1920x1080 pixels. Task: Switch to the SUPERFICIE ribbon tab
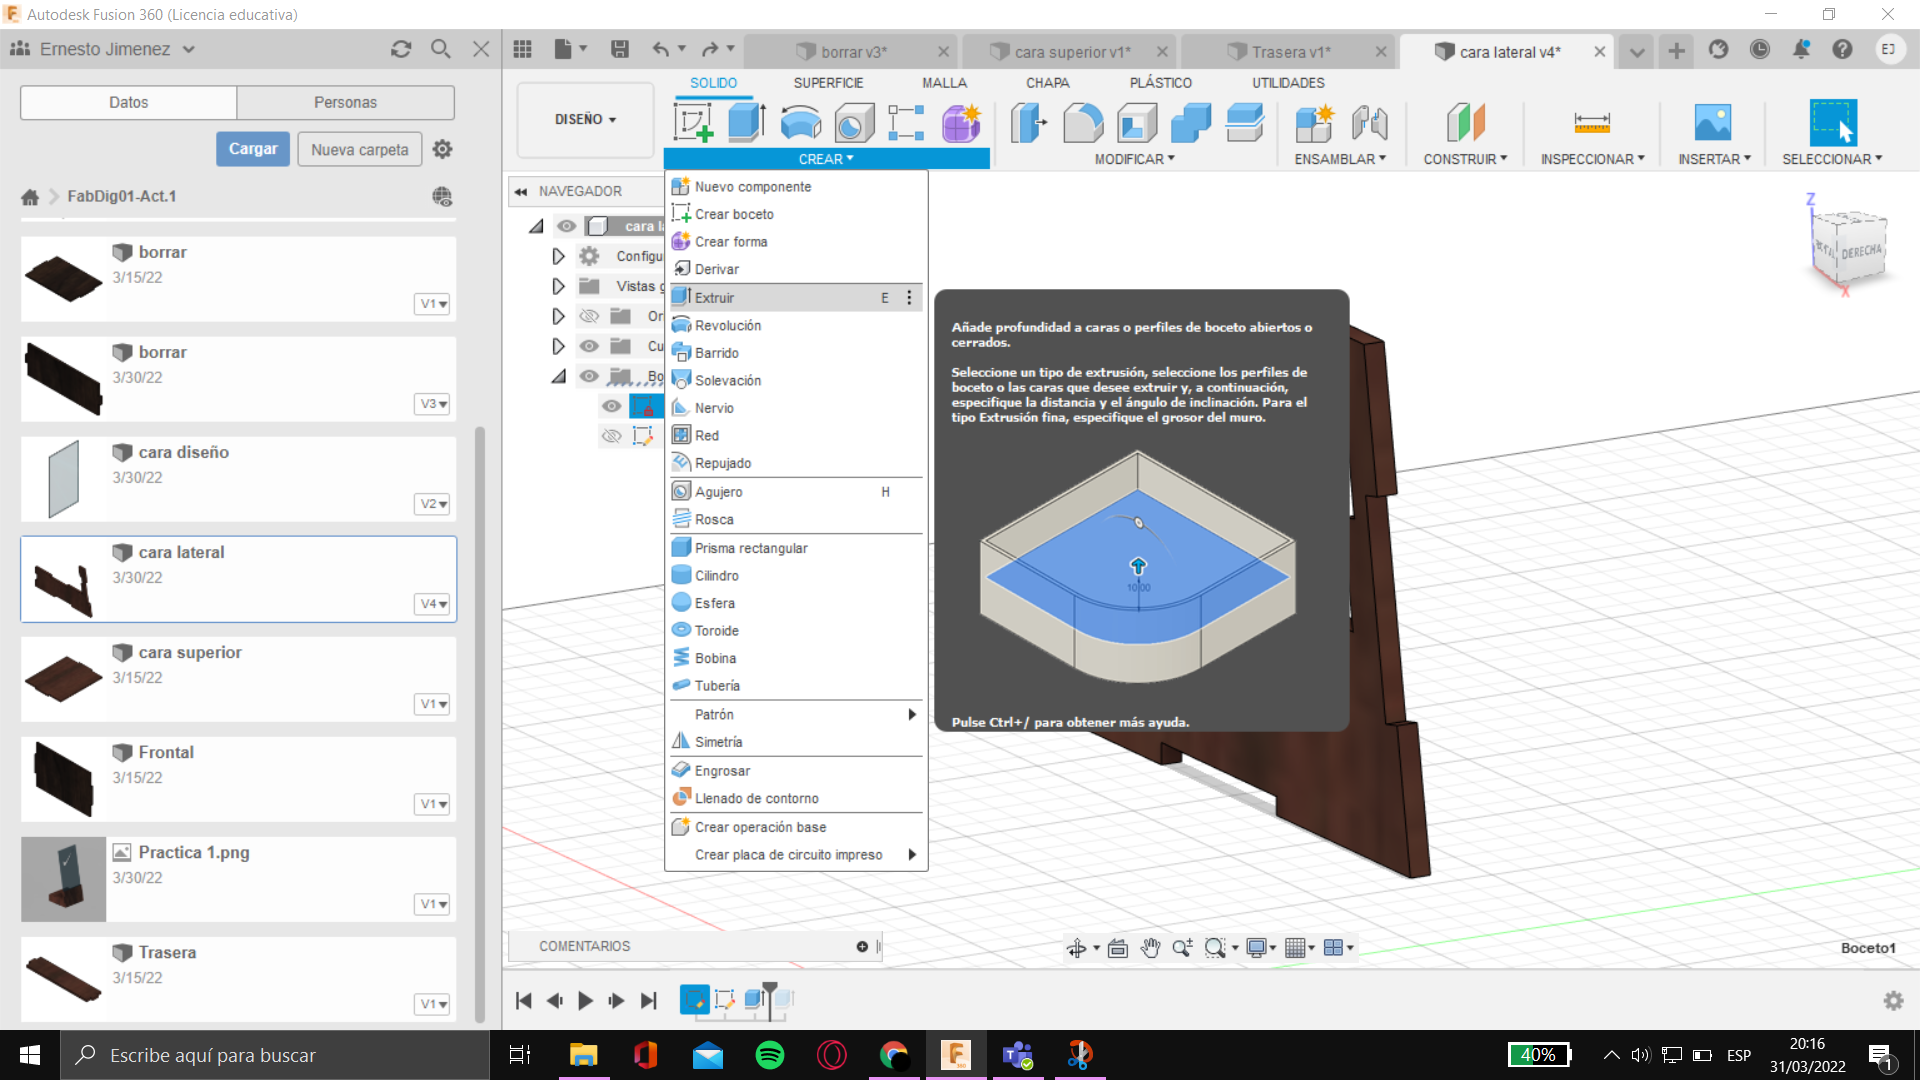point(828,83)
